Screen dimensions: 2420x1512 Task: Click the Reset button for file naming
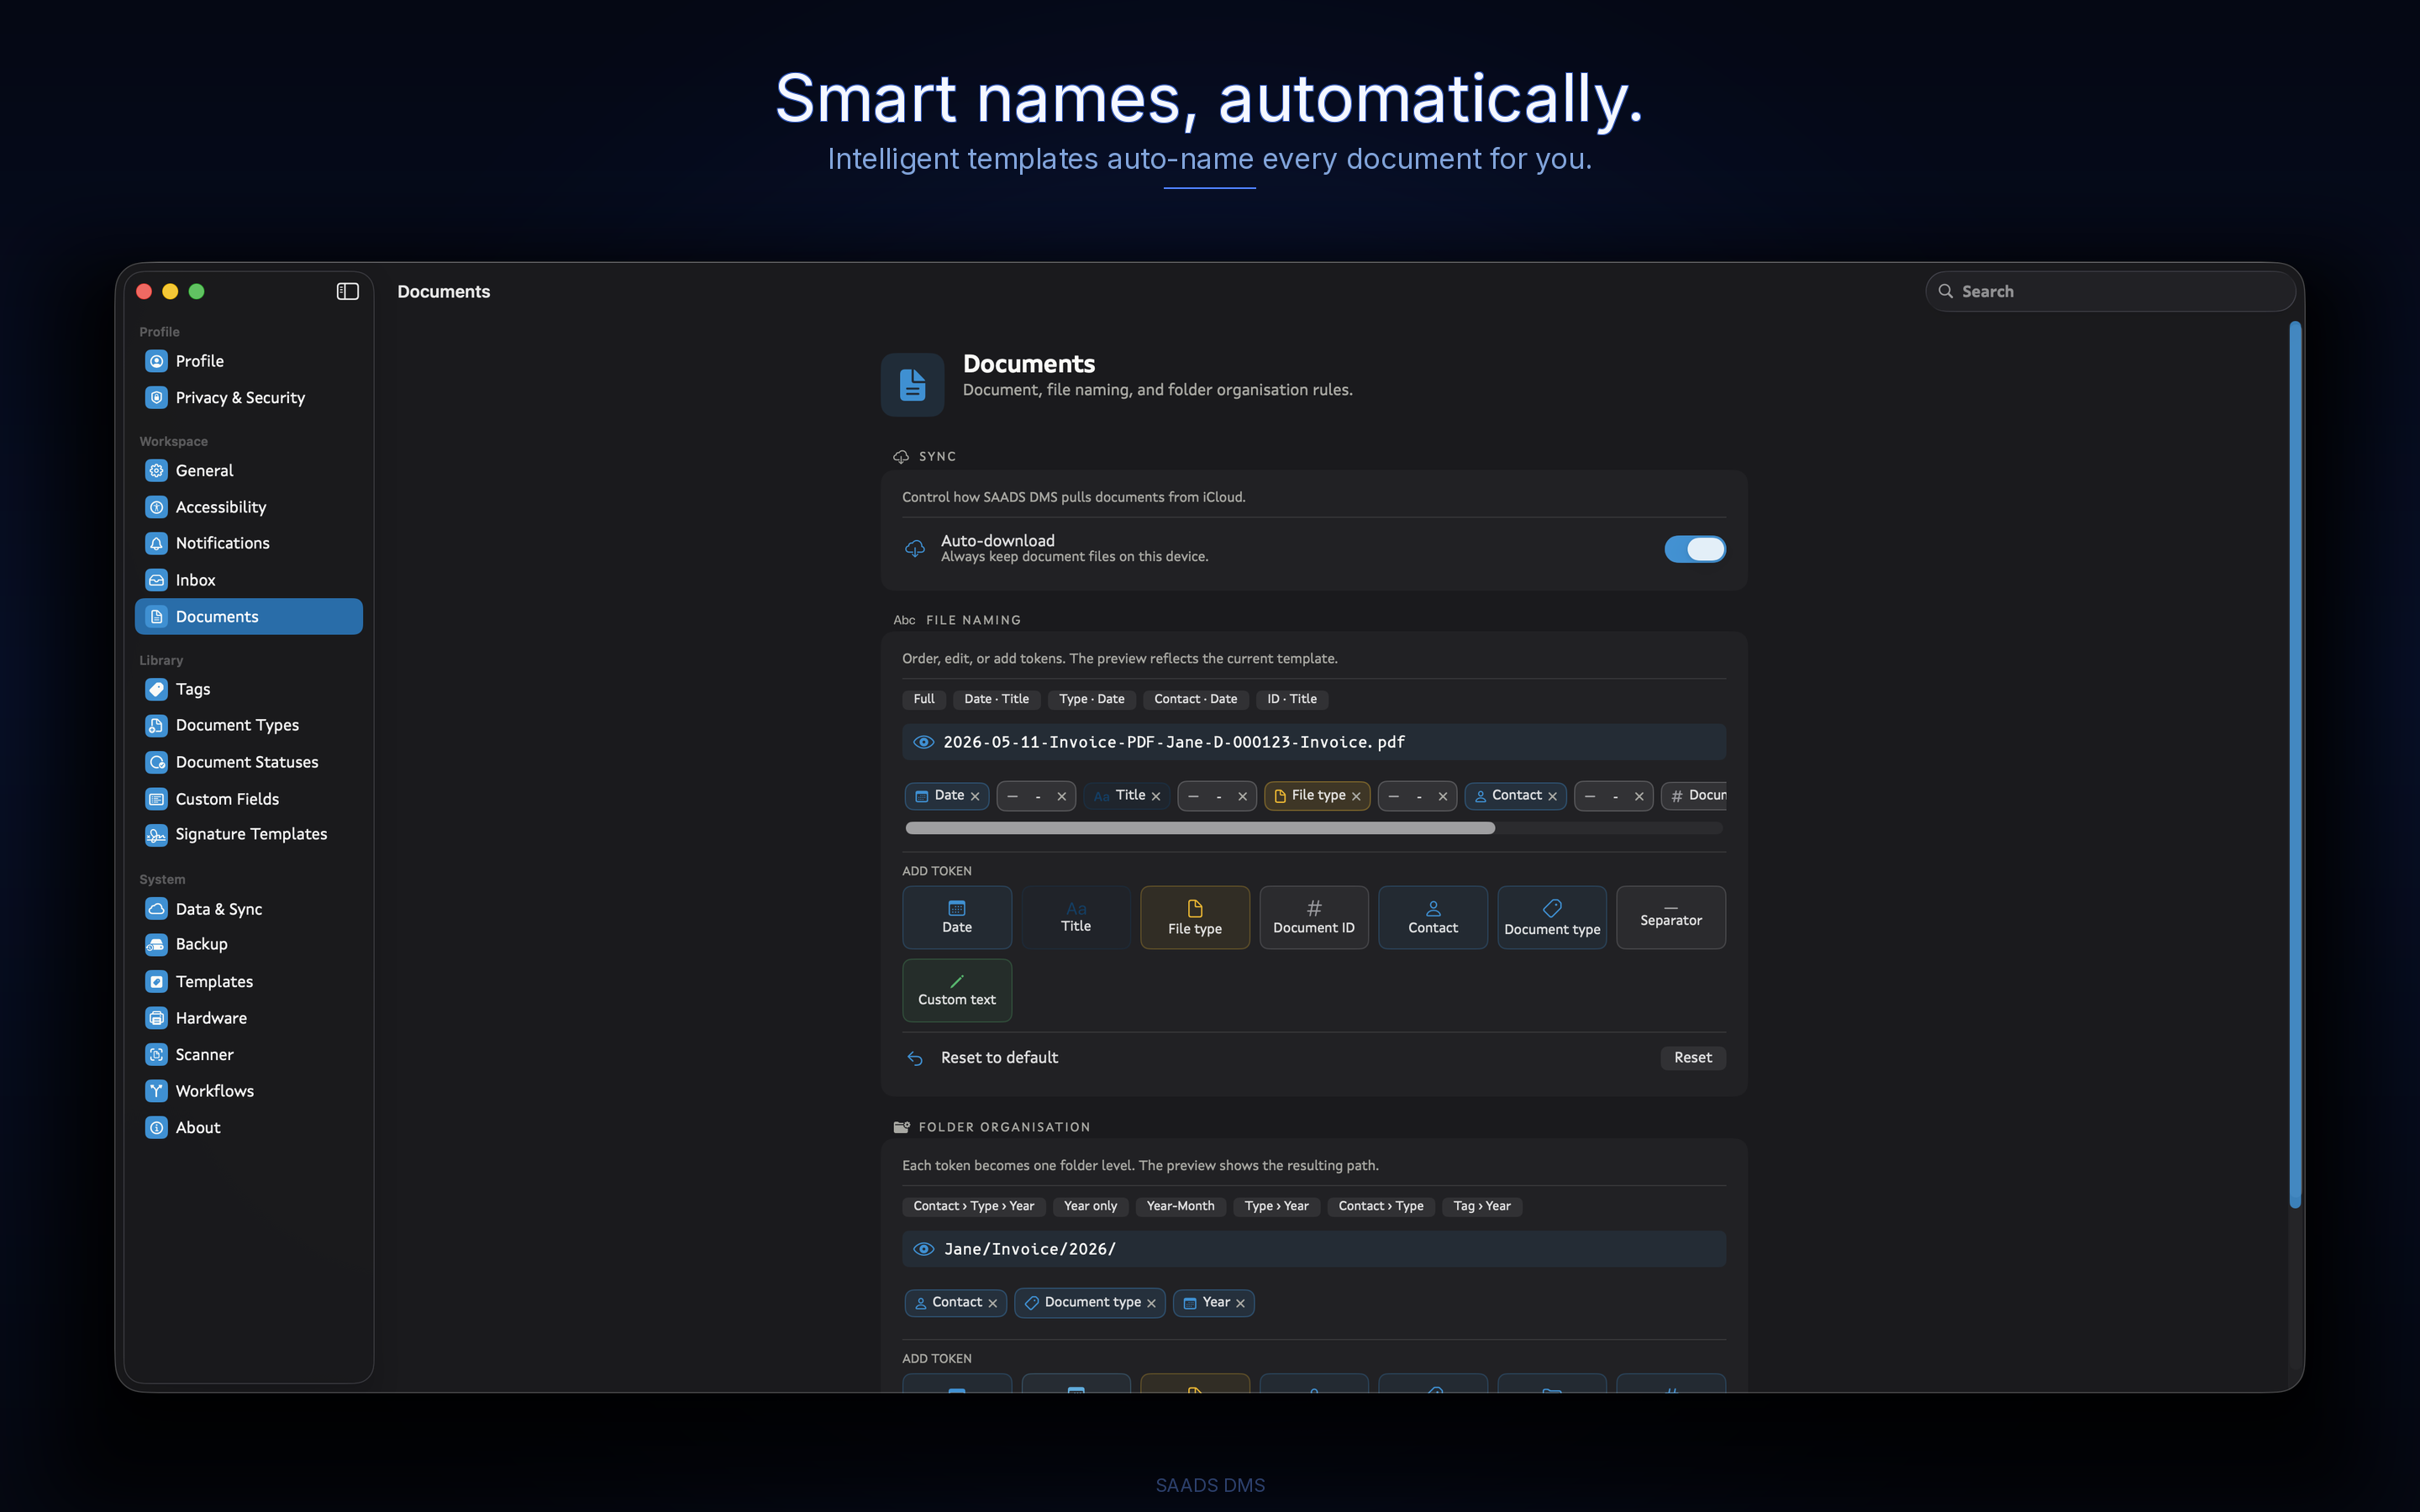pyautogui.click(x=1693, y=1057)
